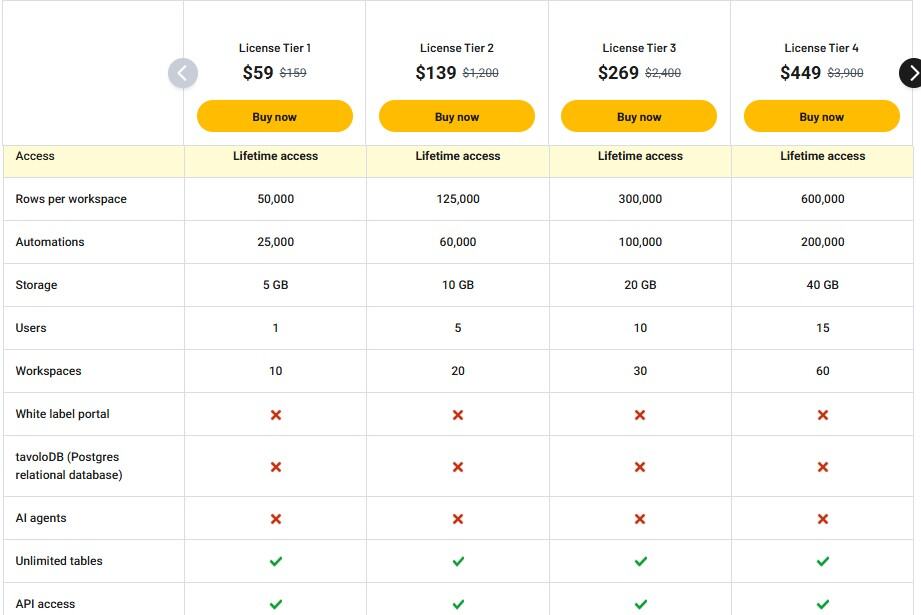Select the green checkmark for Unlimited tables in Tier 1

click(x=275, y=561)
